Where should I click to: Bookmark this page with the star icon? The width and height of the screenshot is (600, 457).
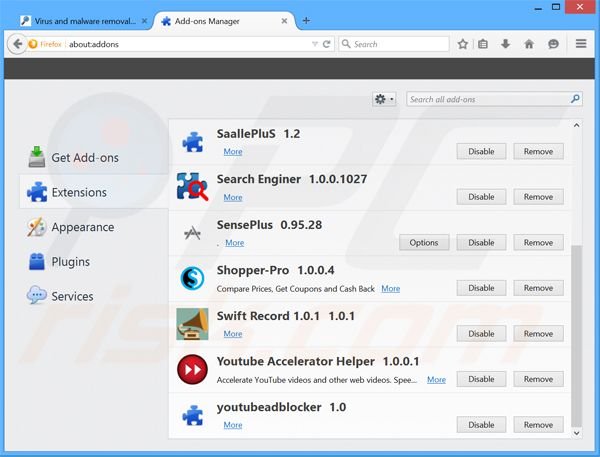(463, 44)
